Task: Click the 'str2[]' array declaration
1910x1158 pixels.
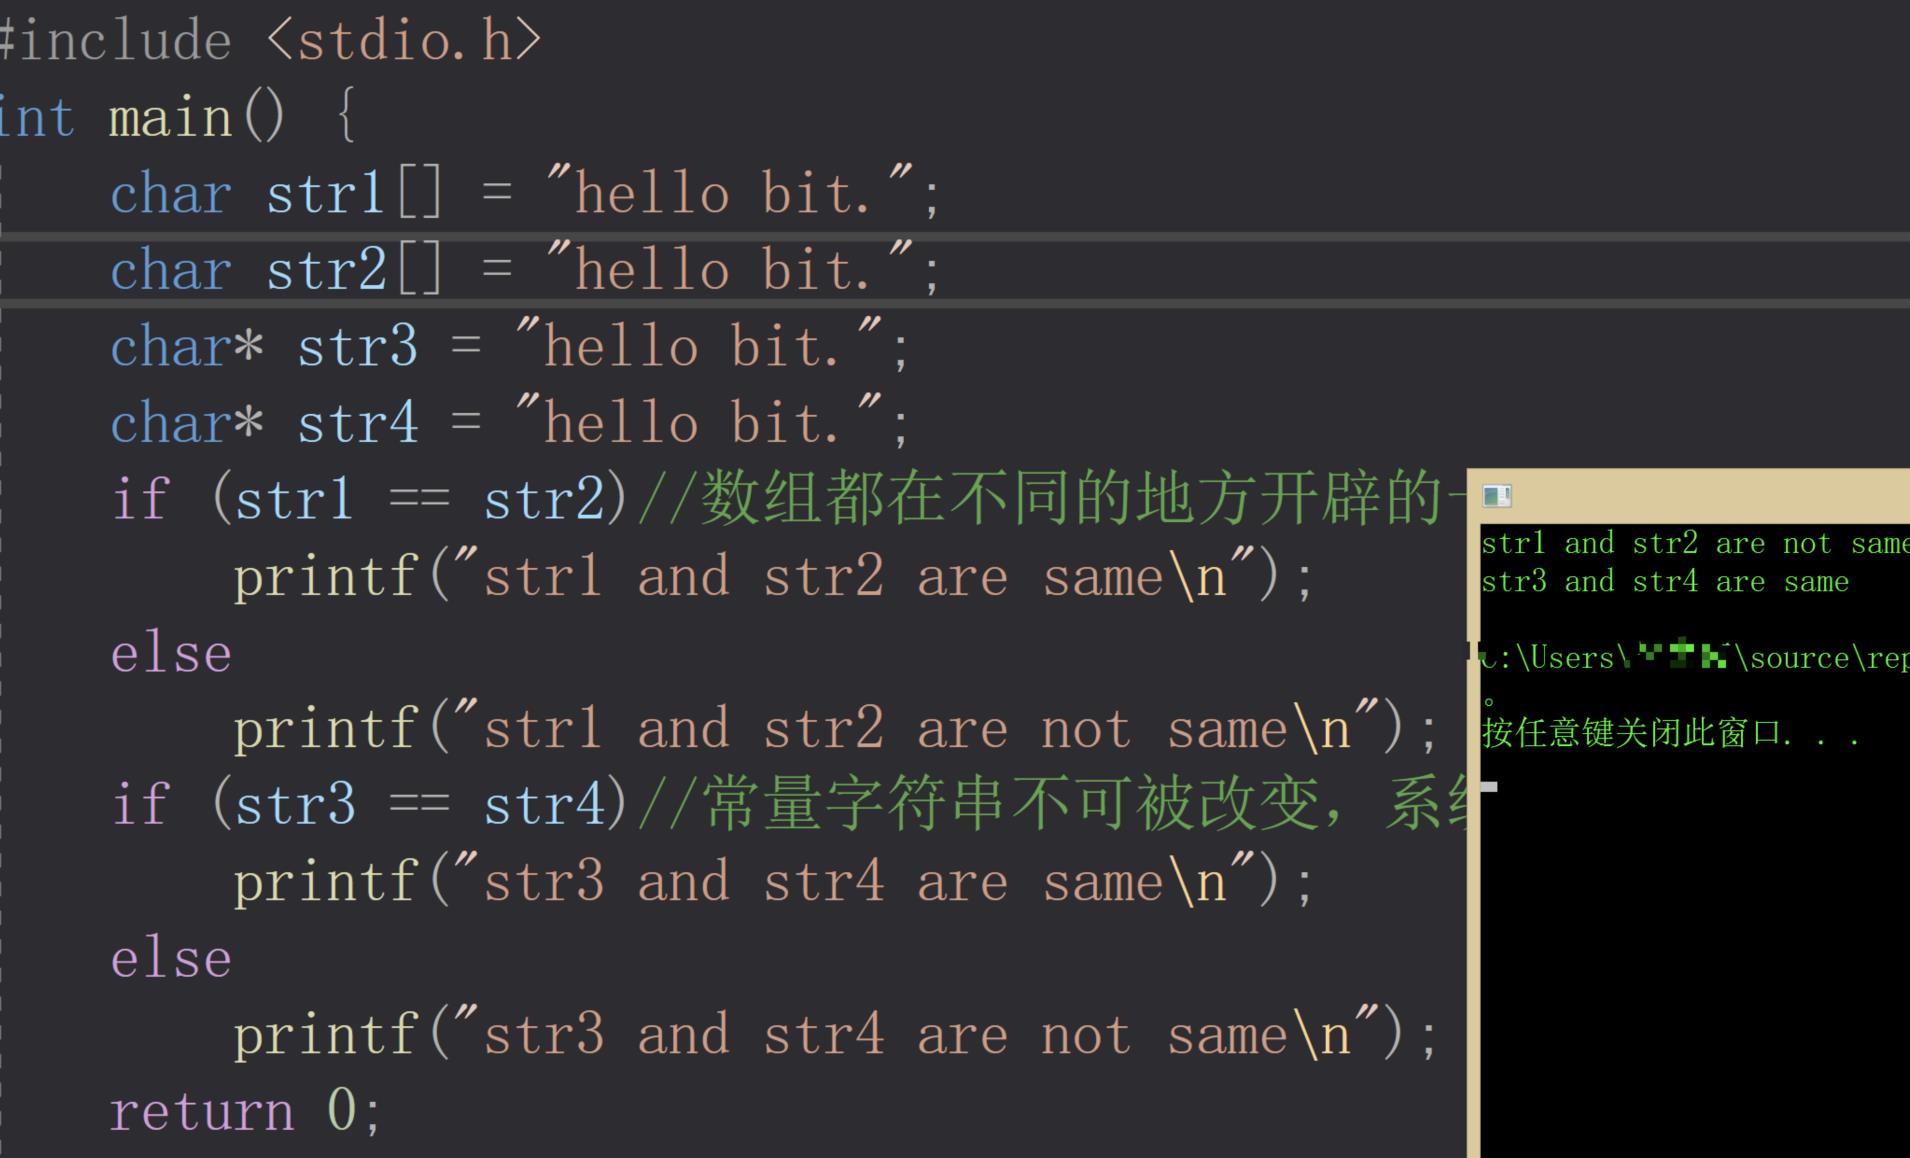Action: (x=525, y=270)
